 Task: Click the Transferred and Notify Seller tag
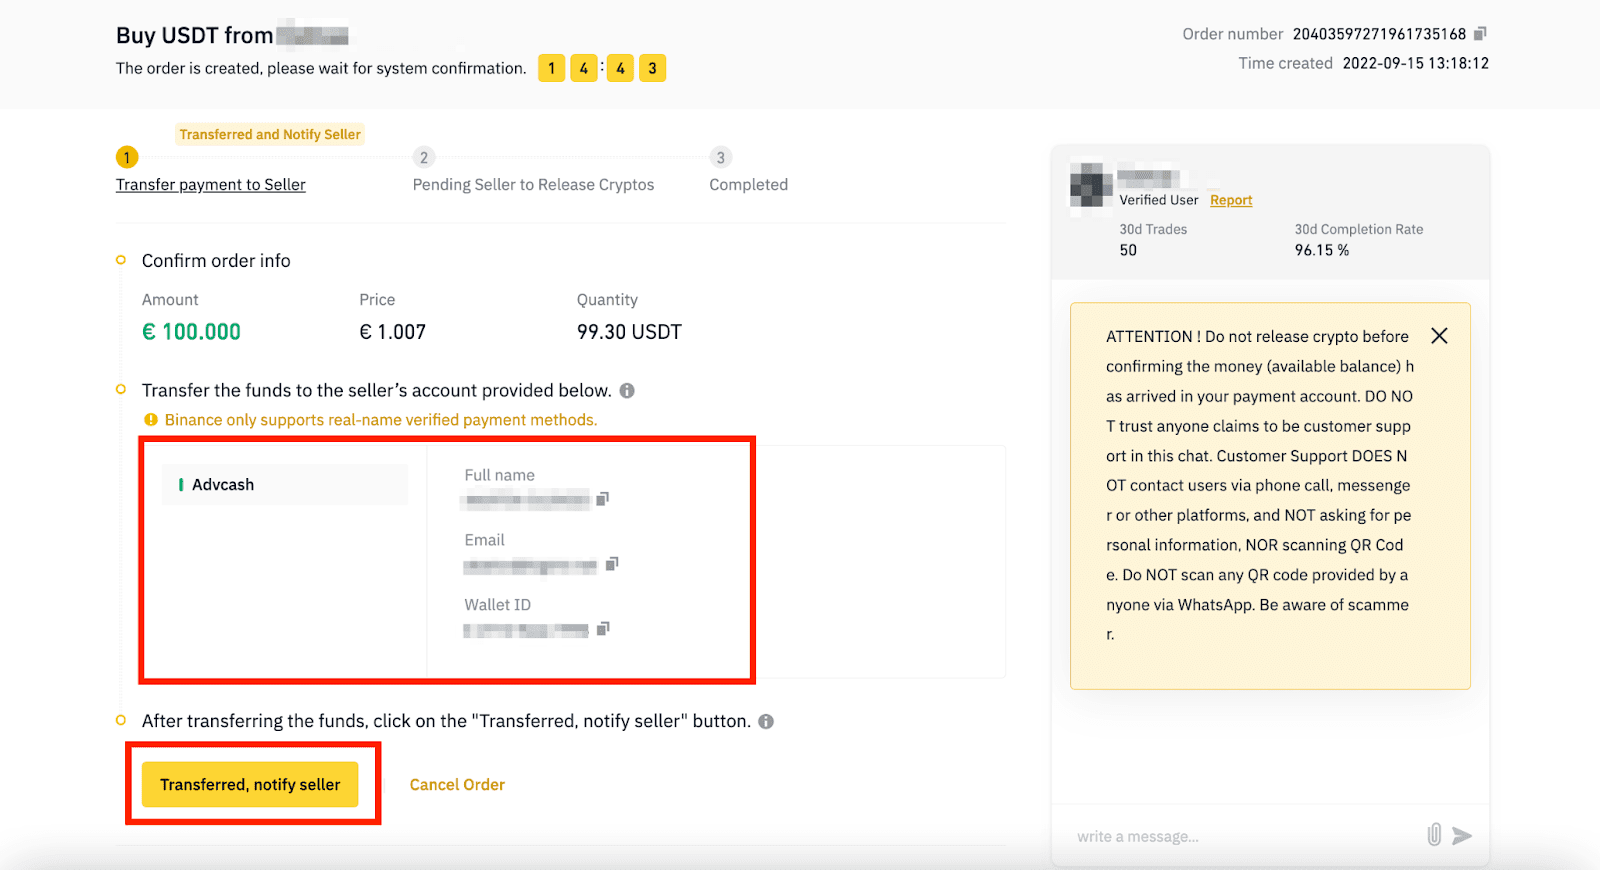tap(270, 134)
